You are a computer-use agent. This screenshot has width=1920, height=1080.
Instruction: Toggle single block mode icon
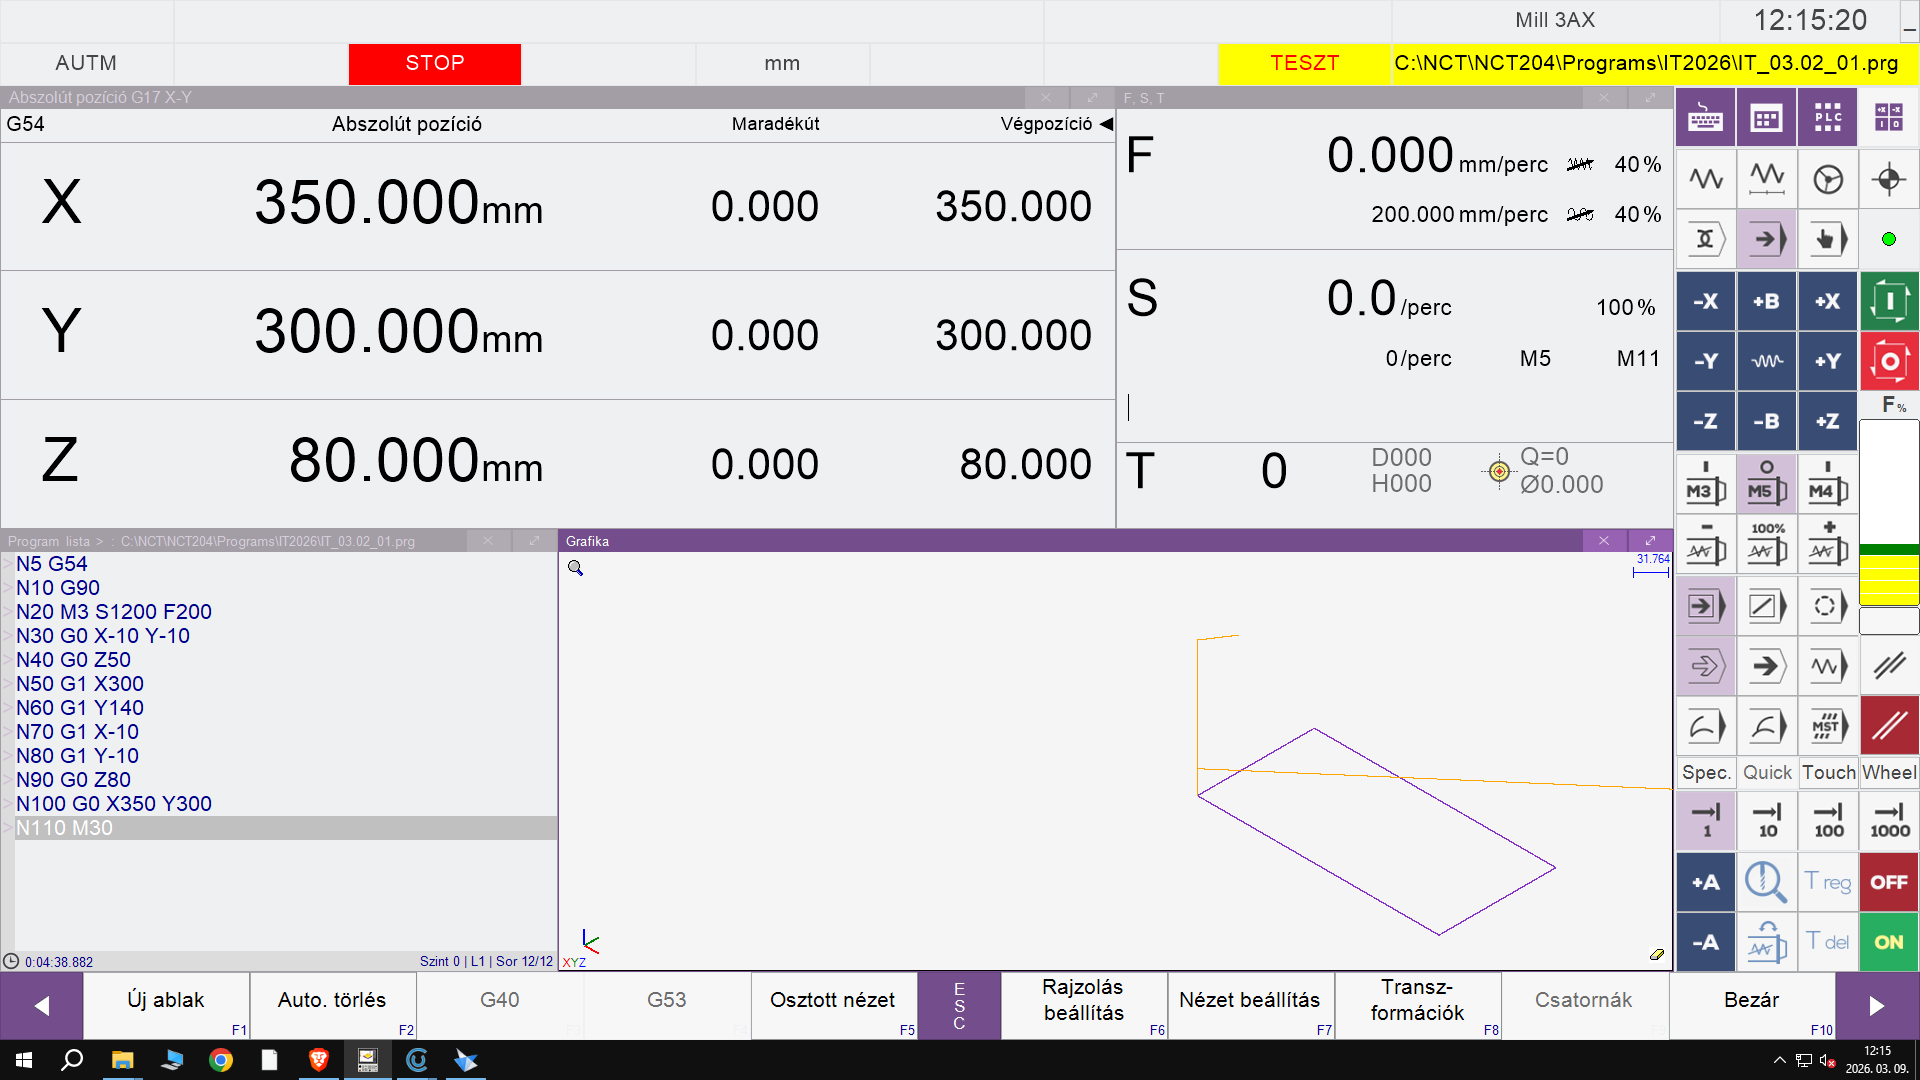tap(1706, 605)
